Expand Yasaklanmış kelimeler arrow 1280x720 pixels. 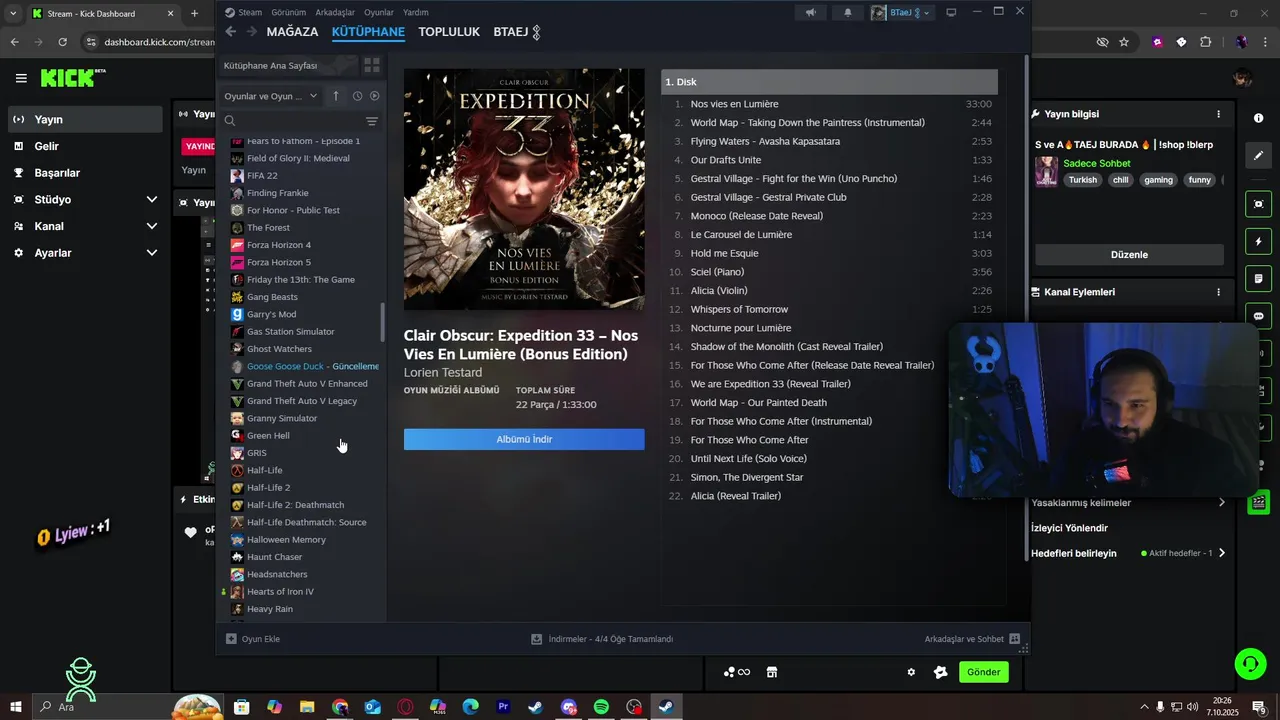1221,503
